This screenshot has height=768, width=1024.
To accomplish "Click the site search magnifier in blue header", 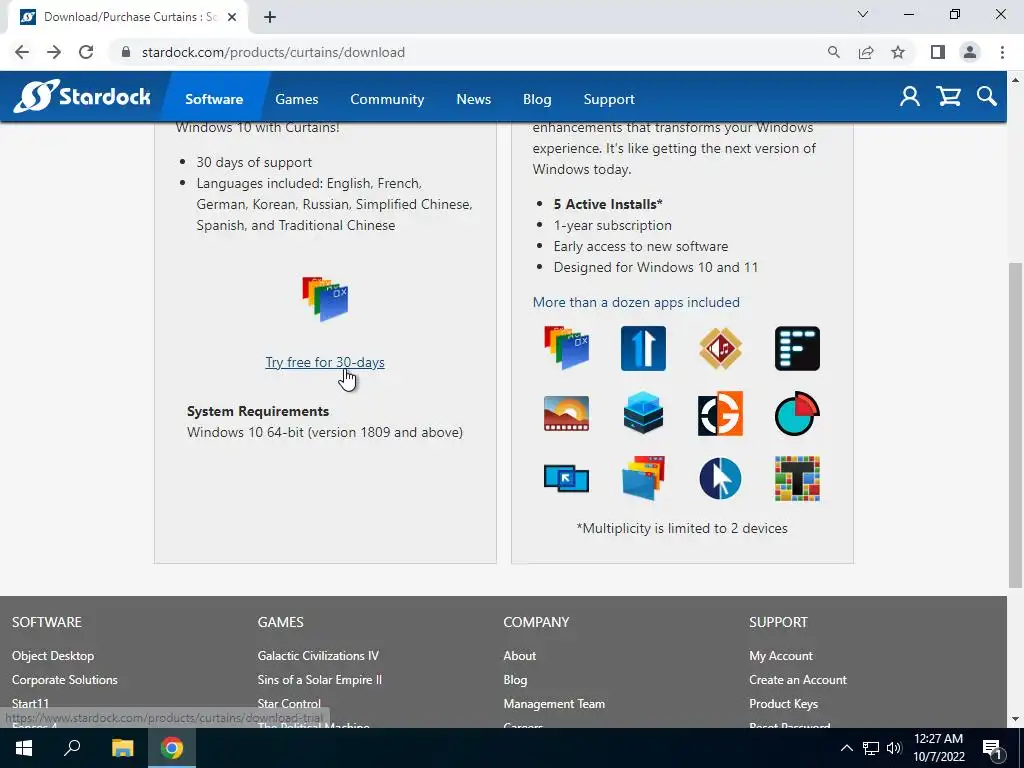I will 987,97.
